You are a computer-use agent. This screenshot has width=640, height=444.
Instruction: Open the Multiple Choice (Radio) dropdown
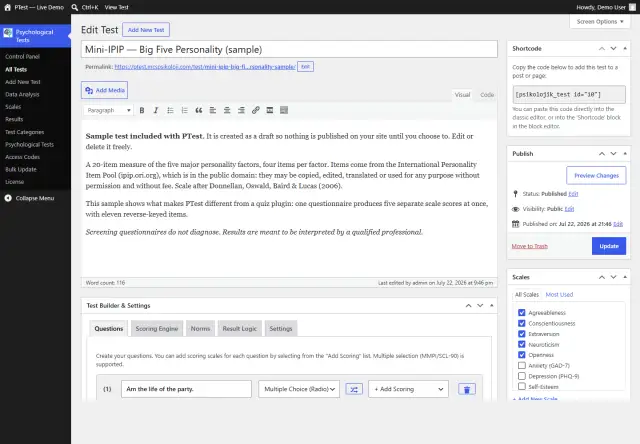pos(299,389)
